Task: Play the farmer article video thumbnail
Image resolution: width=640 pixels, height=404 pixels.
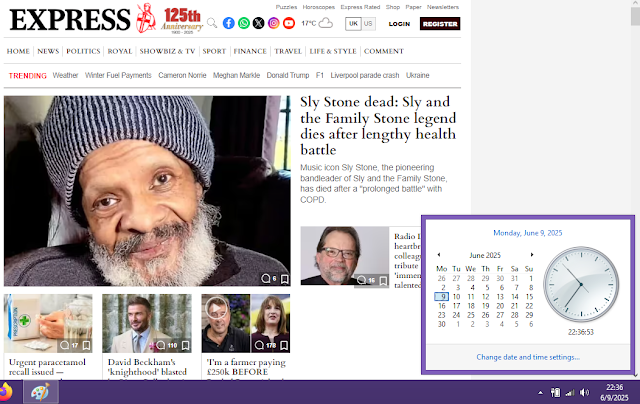Action: pos(216,308)
